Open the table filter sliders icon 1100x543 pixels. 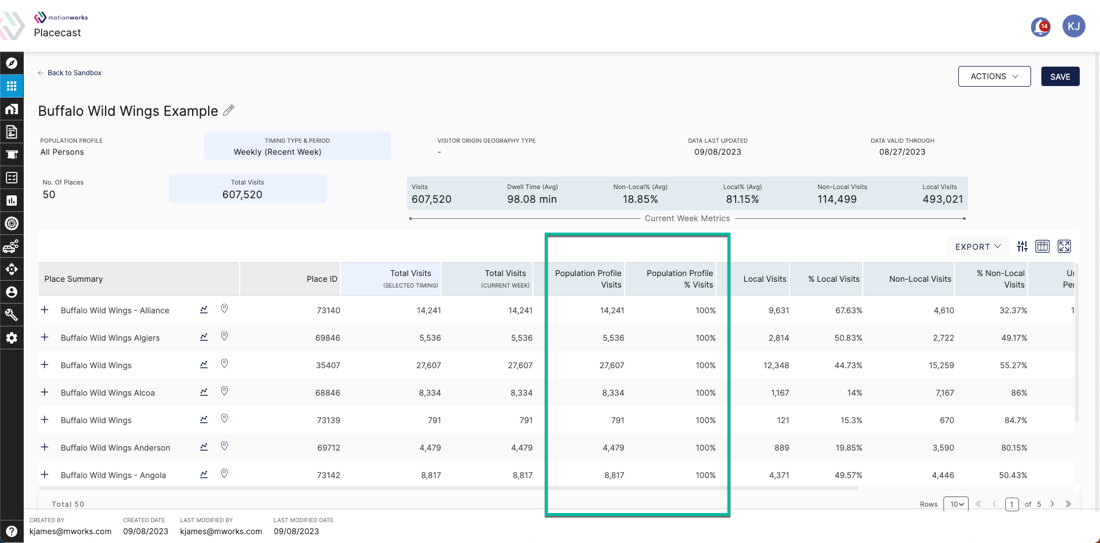1022,246
